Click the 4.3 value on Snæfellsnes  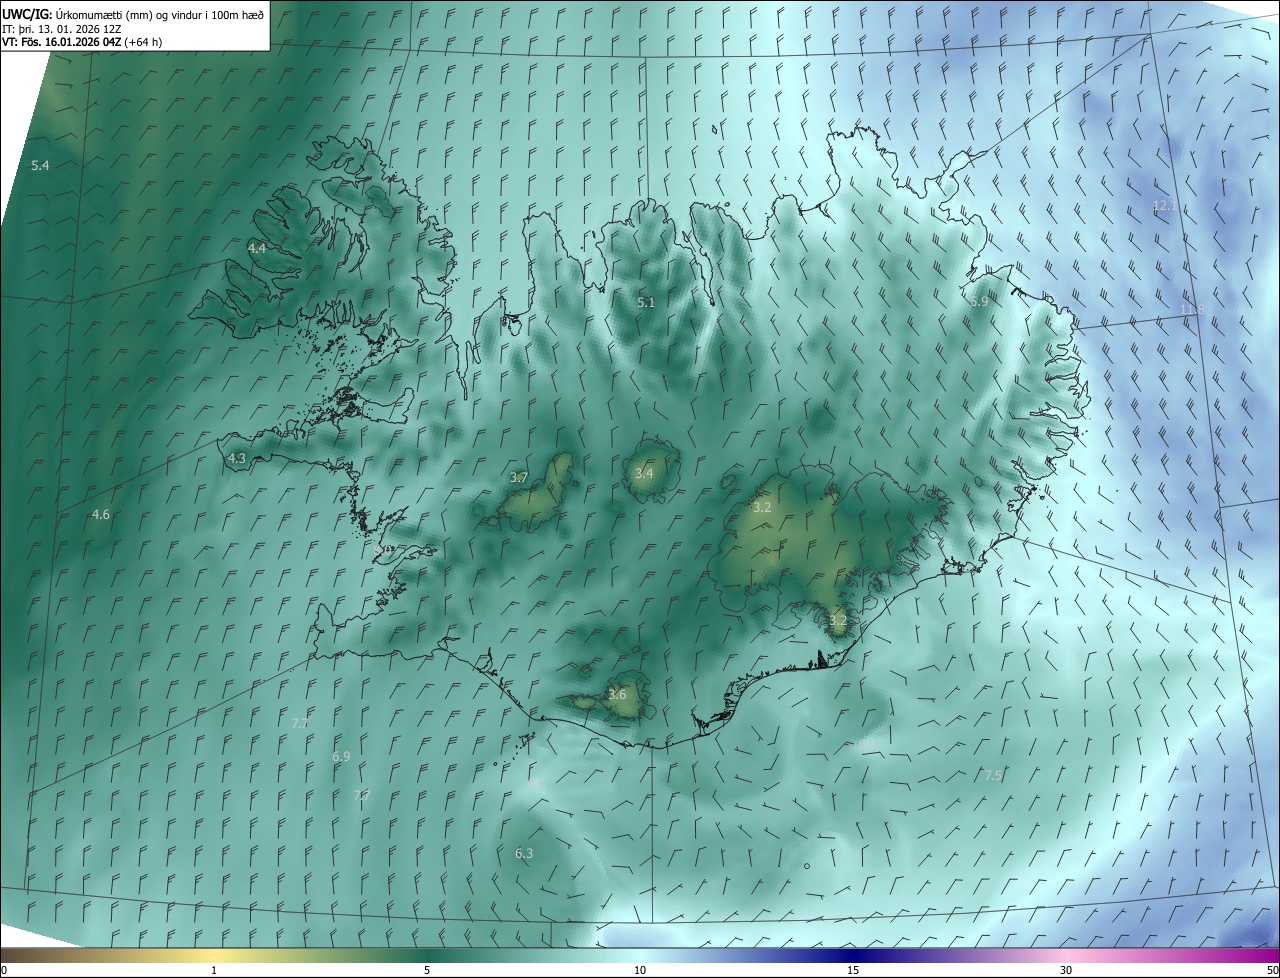point(237,458)
